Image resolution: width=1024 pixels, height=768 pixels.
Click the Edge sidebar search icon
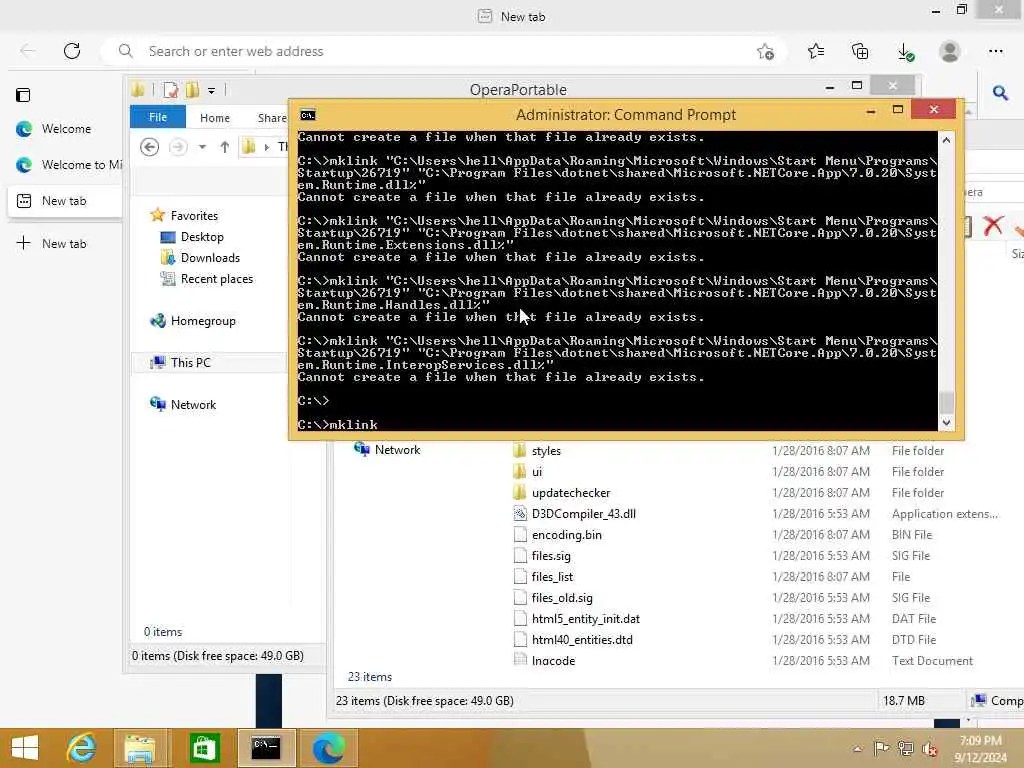1000,93
